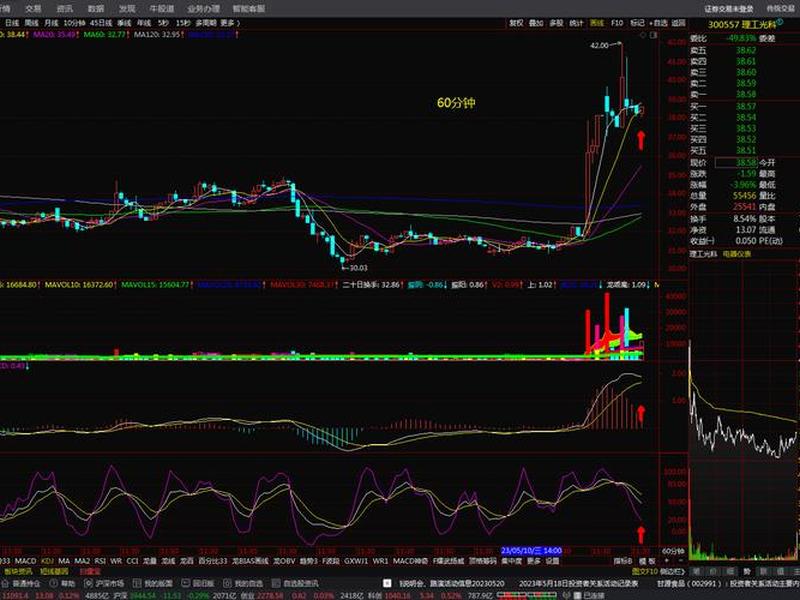Image resolution: width=800 pixels, height=600 pixels.
Task: Click 证券交易未登录 to log in
Action: (729, 9)
